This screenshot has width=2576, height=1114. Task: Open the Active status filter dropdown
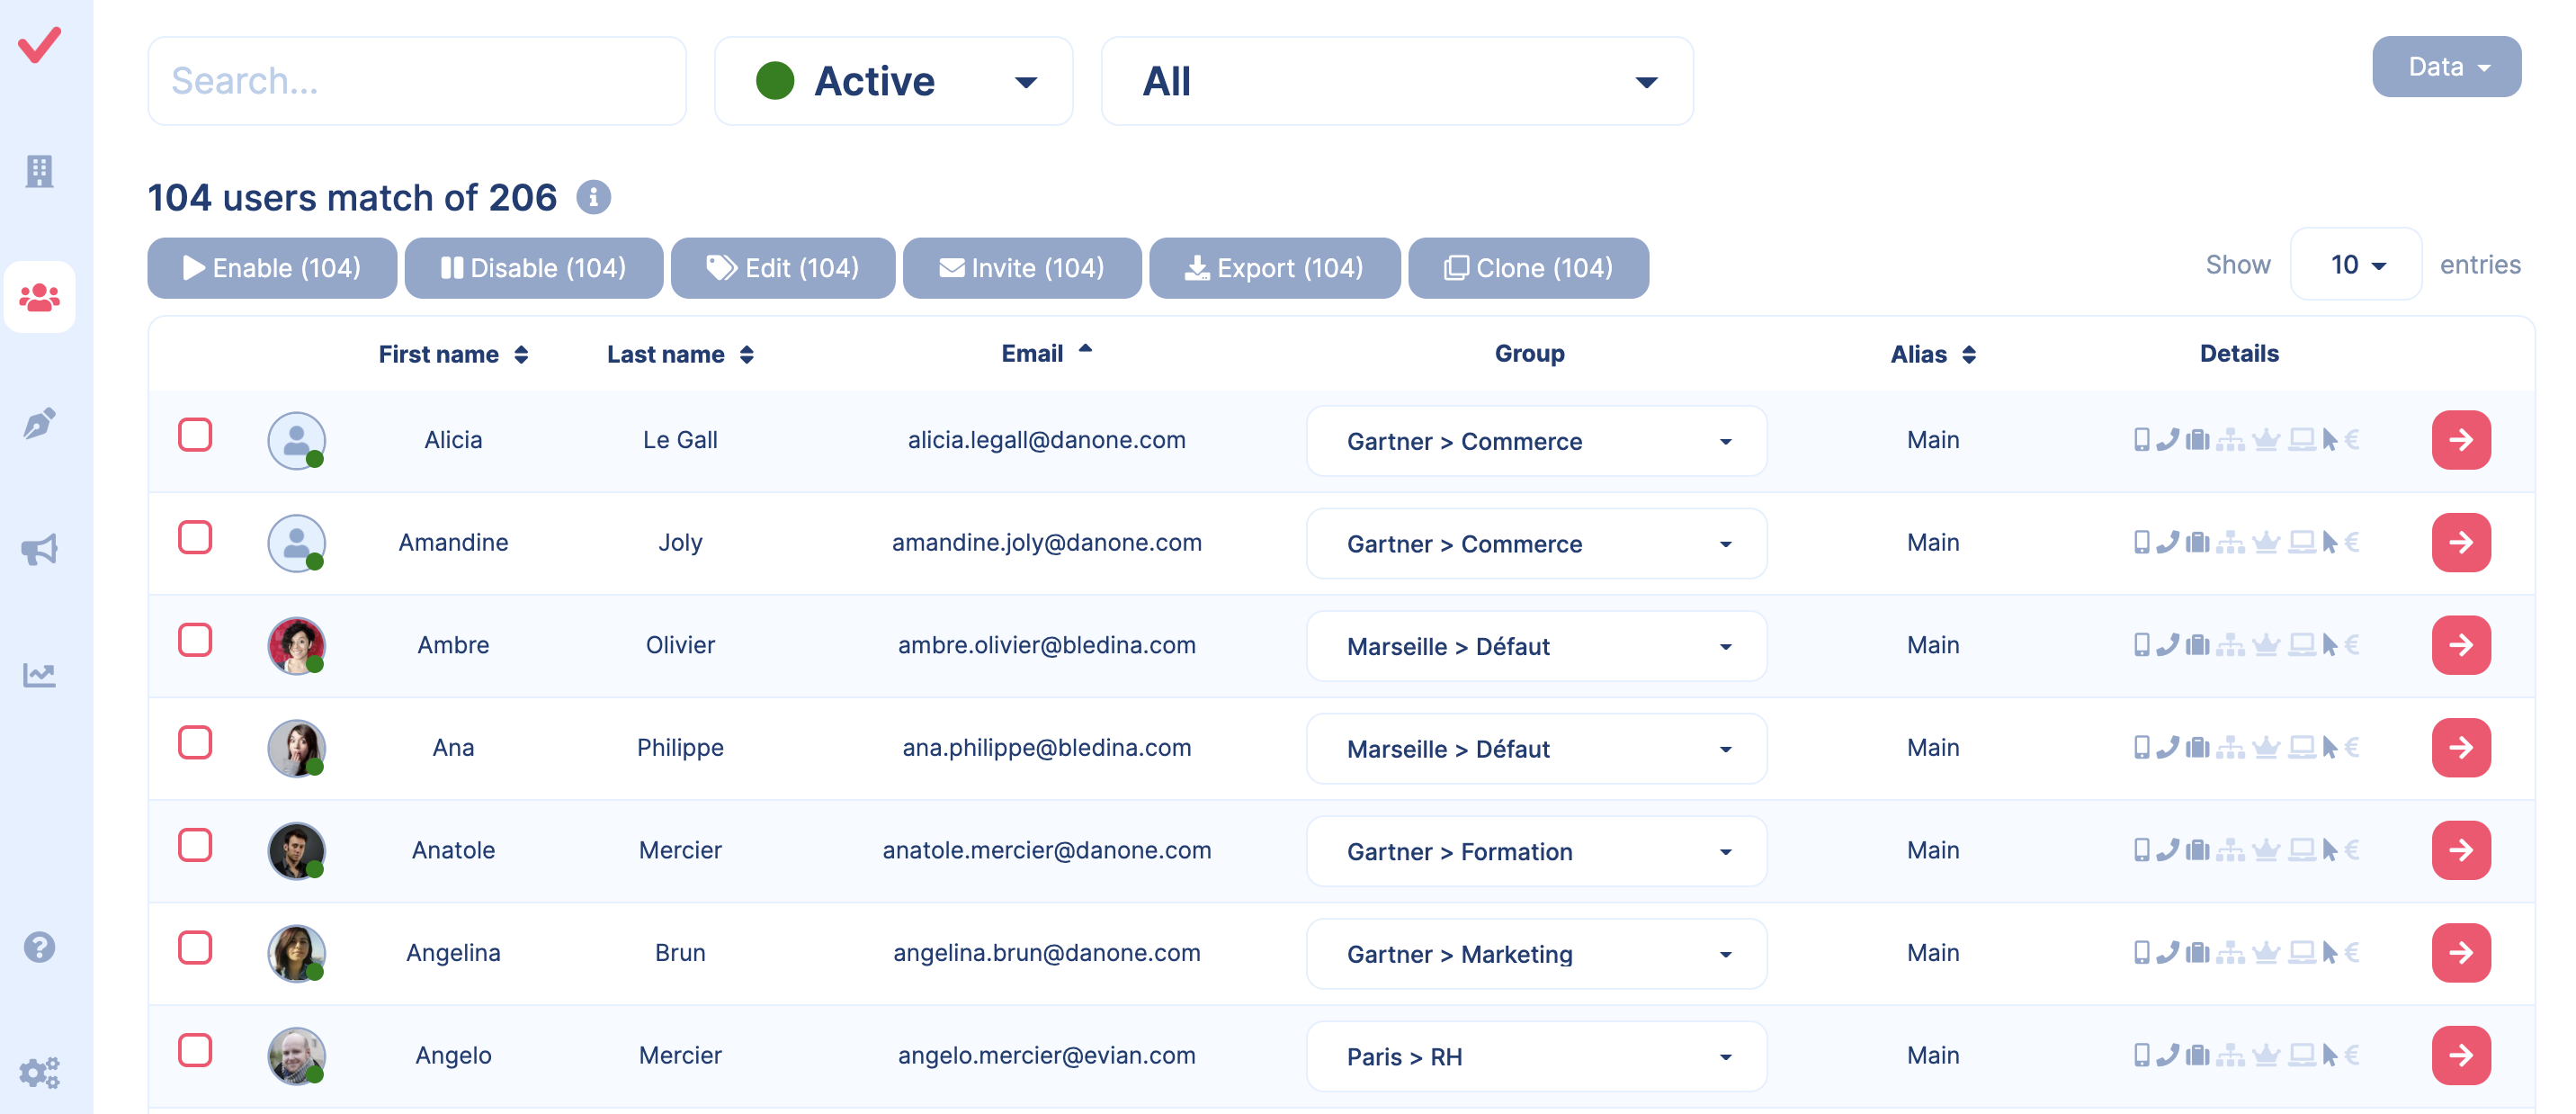893,81
